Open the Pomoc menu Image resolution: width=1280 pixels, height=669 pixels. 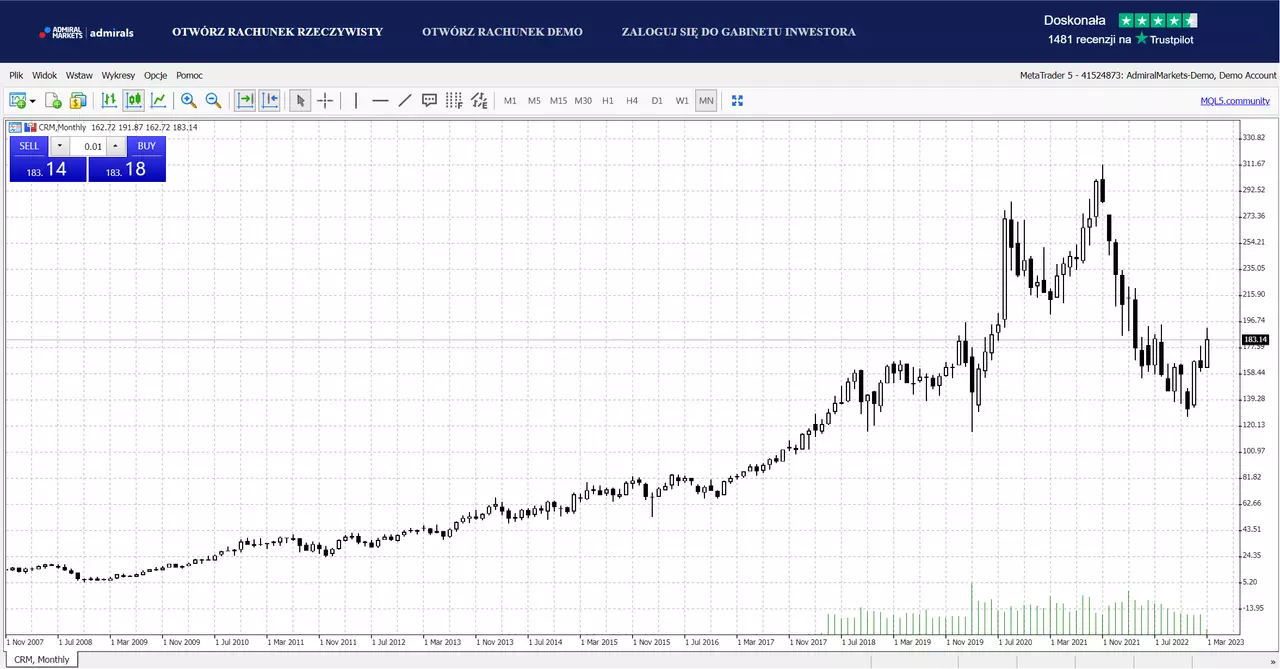(189, 75)
